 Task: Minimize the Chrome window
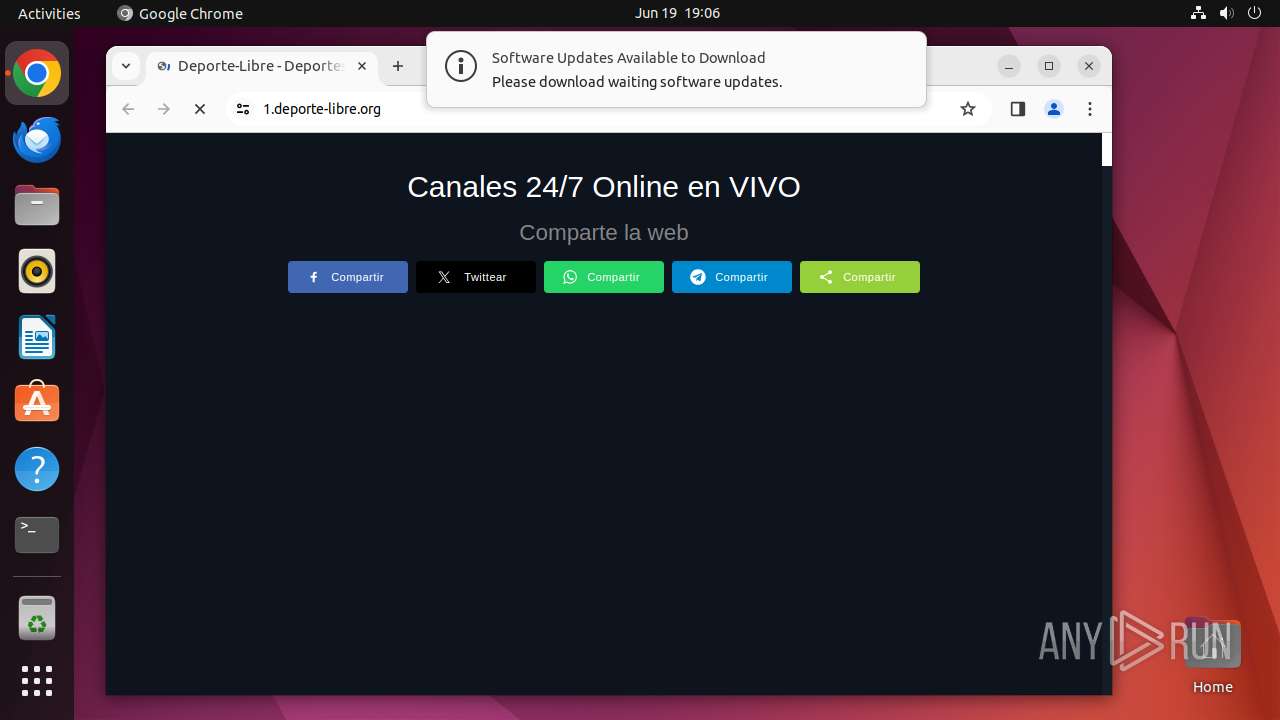click(1009, 66)
